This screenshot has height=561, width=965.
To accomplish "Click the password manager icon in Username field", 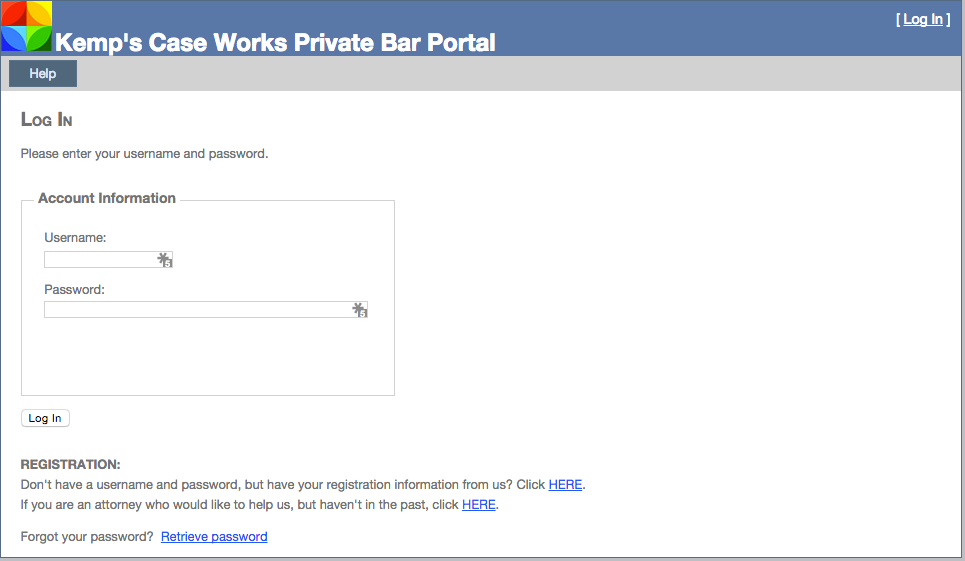I will coord(165,260).
